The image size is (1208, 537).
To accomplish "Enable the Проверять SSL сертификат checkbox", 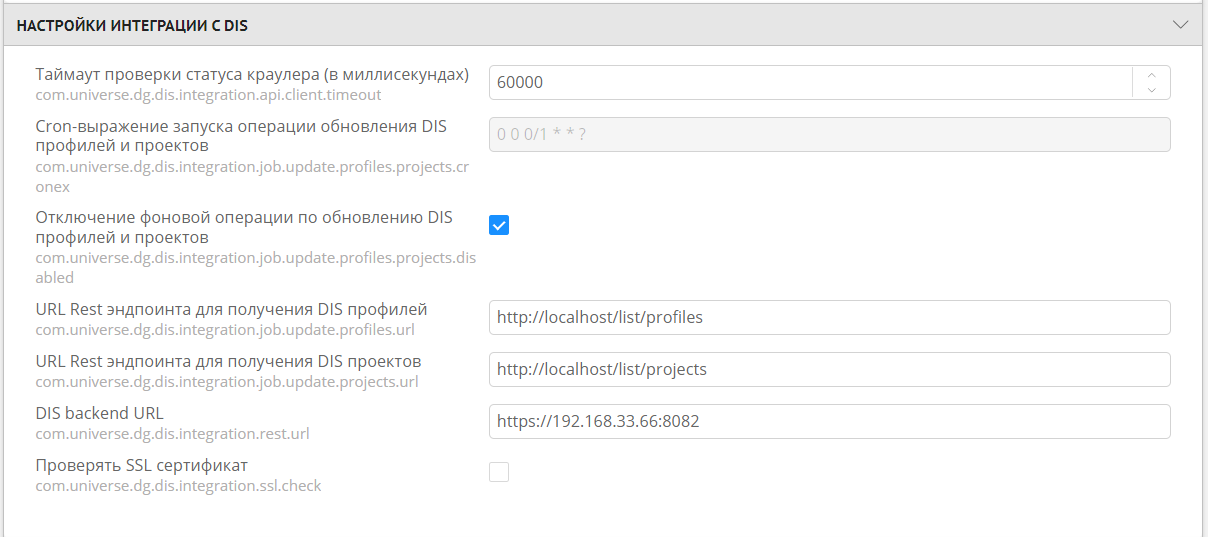I will pos(499,472).
